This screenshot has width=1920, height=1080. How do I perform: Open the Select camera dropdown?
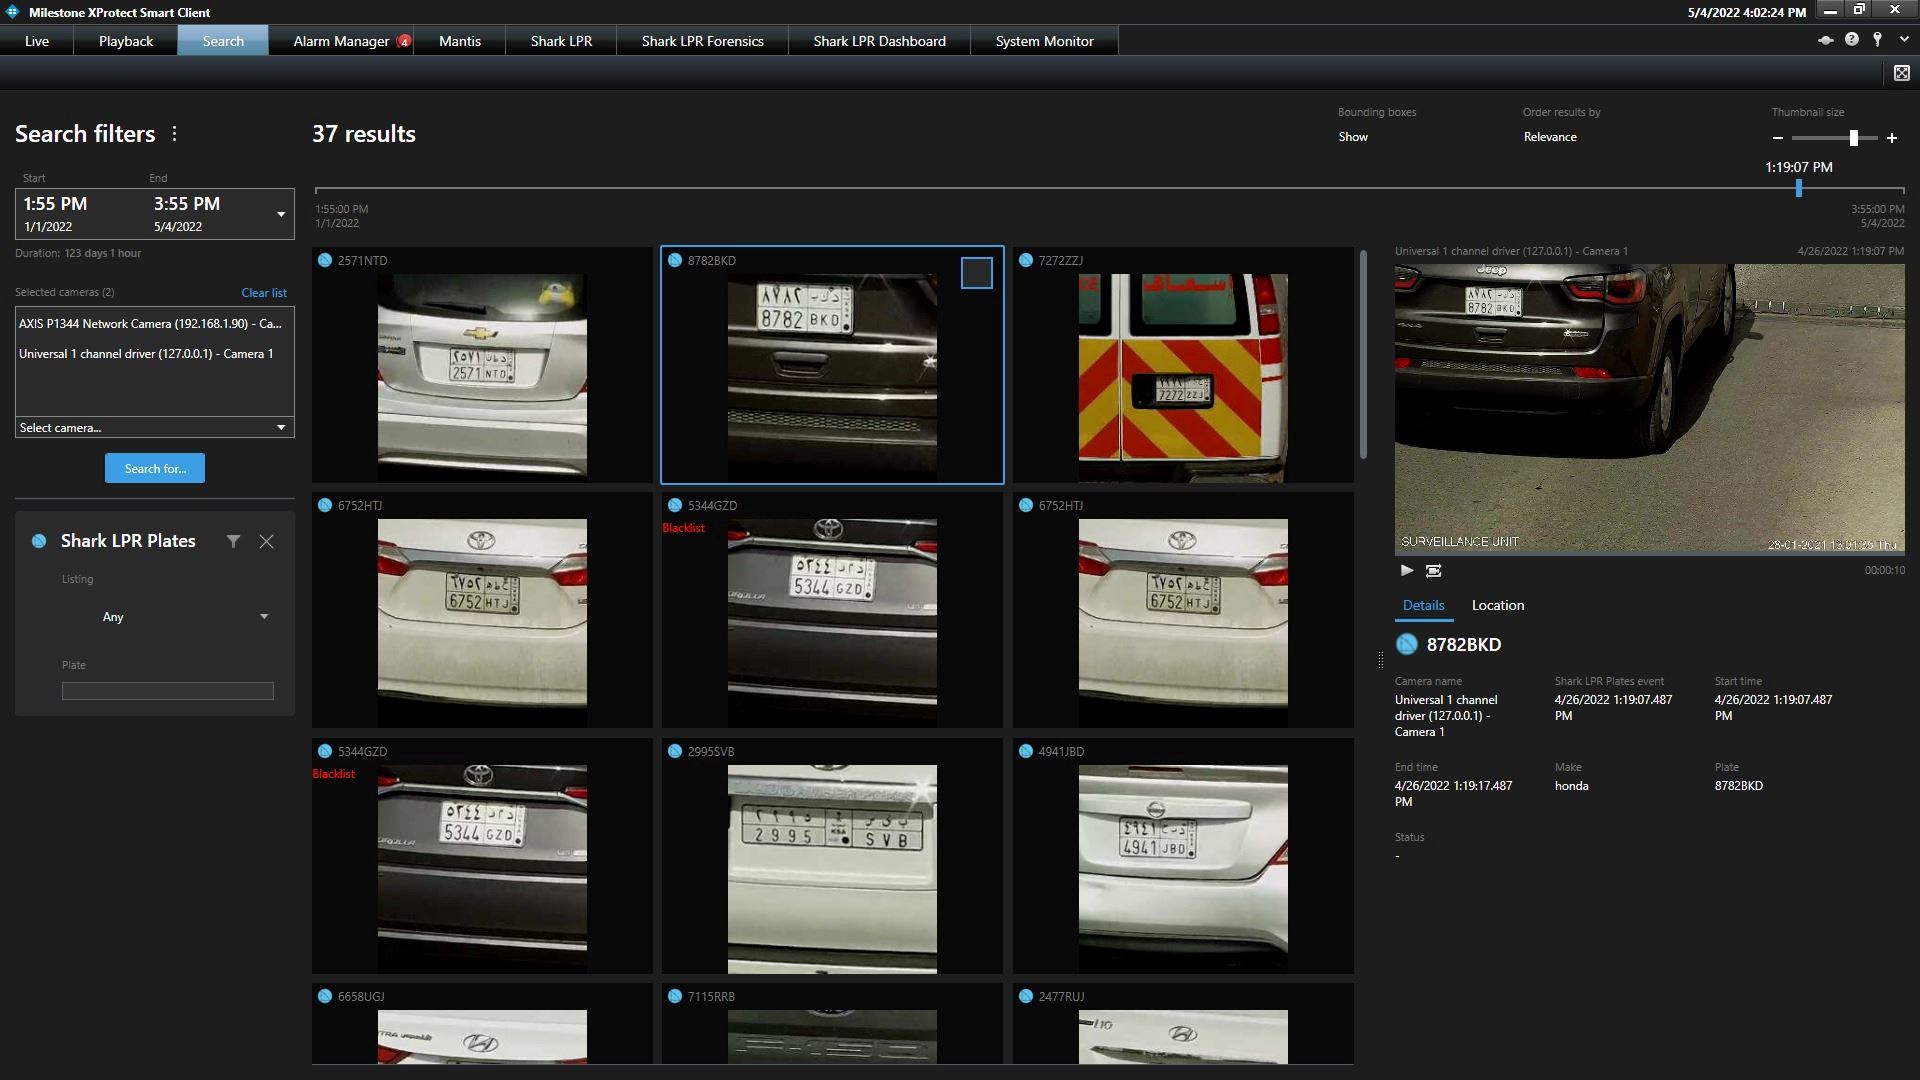(155, 427)
